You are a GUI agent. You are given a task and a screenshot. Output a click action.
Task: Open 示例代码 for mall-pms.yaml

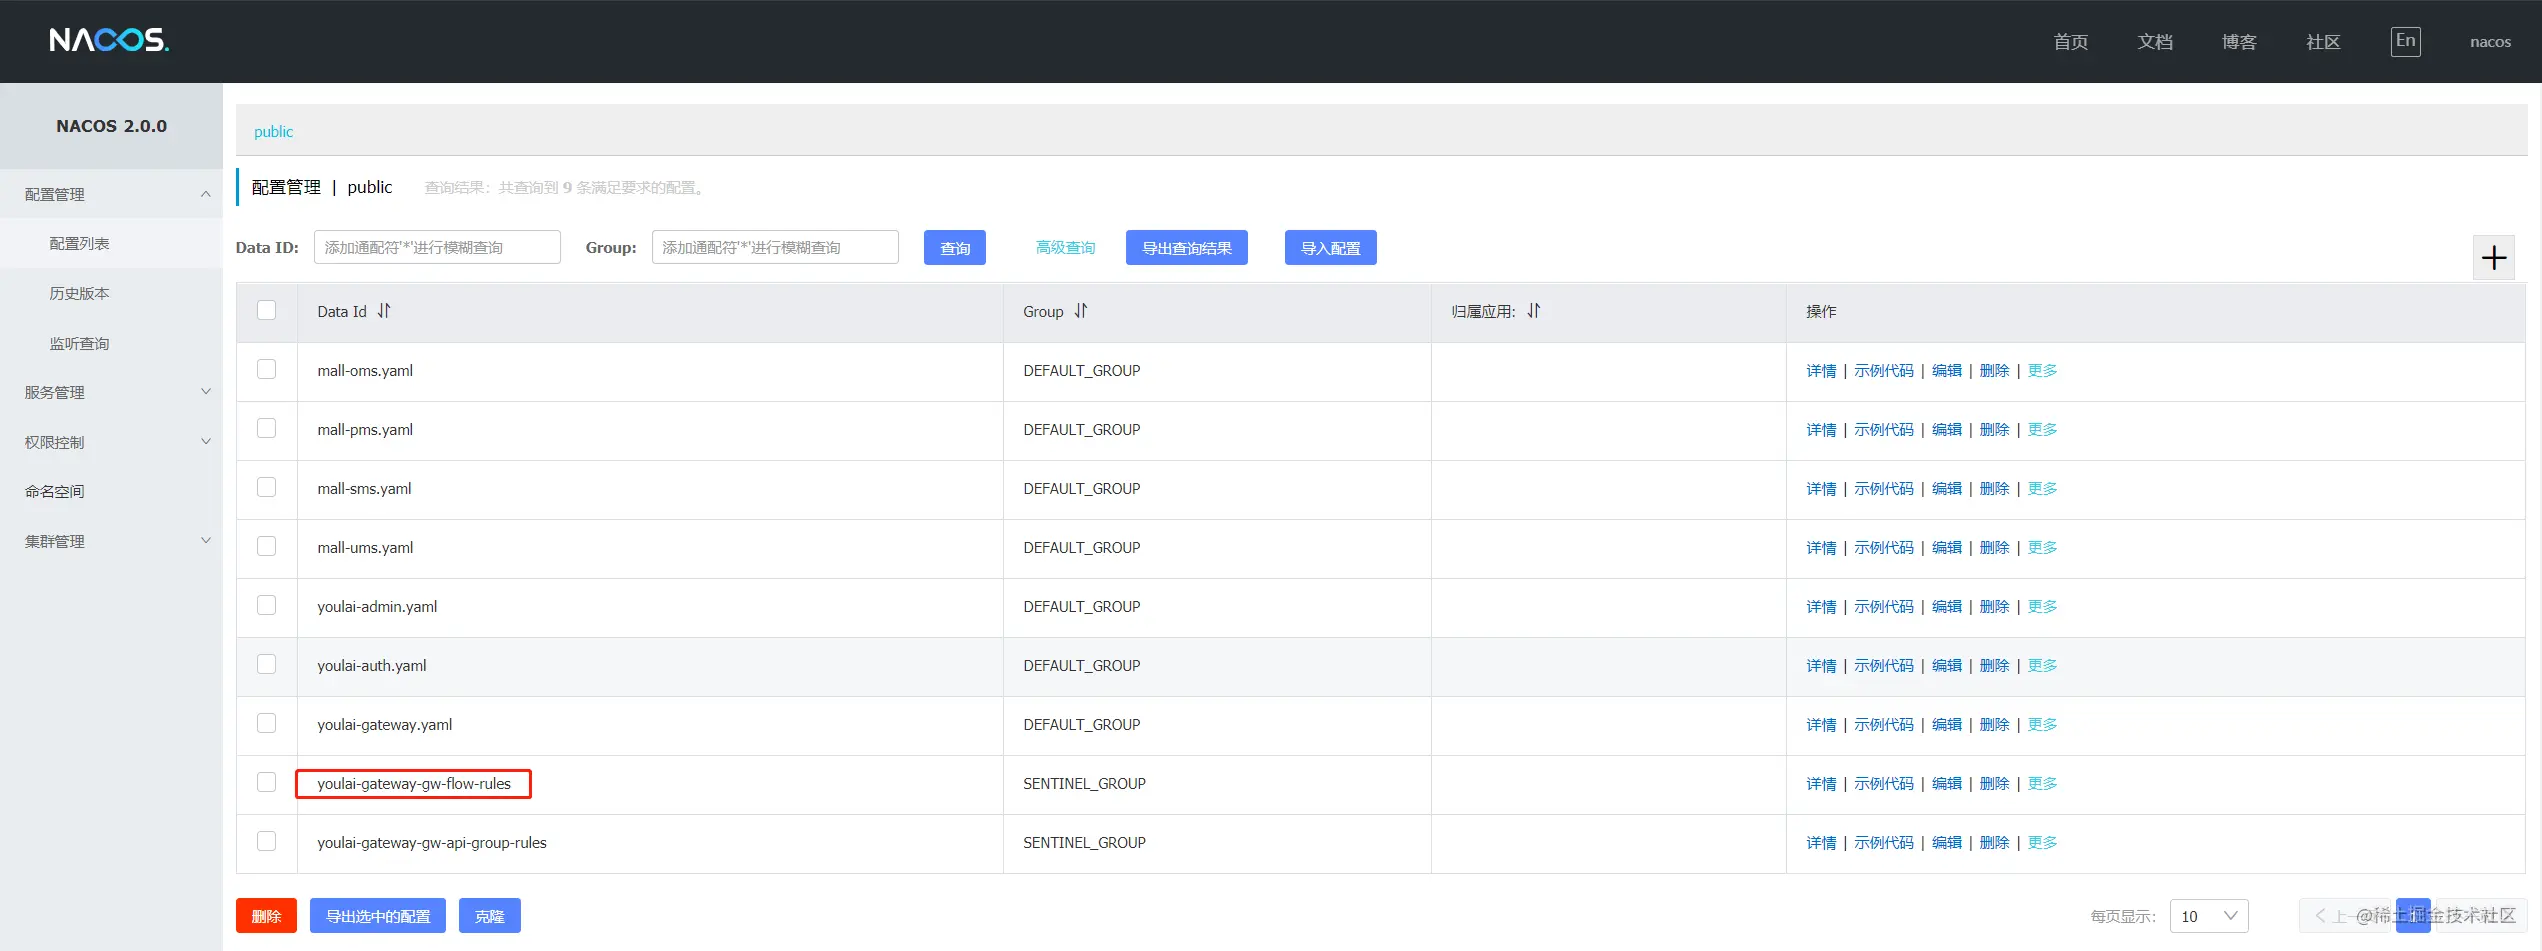pos(1884,430)
